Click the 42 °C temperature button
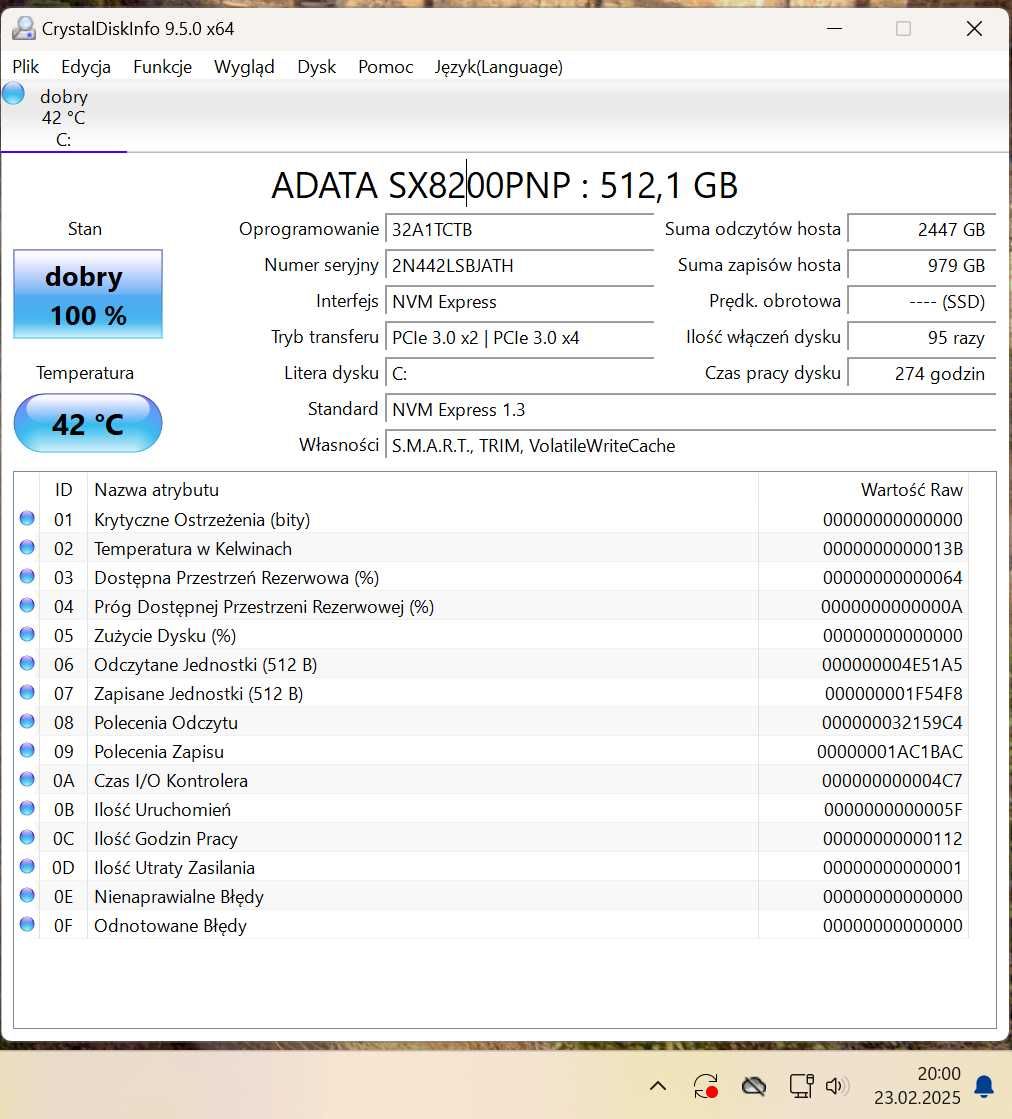Image resolution: width=1012 pixels, height=1119 pixels. tap(88, 423)
